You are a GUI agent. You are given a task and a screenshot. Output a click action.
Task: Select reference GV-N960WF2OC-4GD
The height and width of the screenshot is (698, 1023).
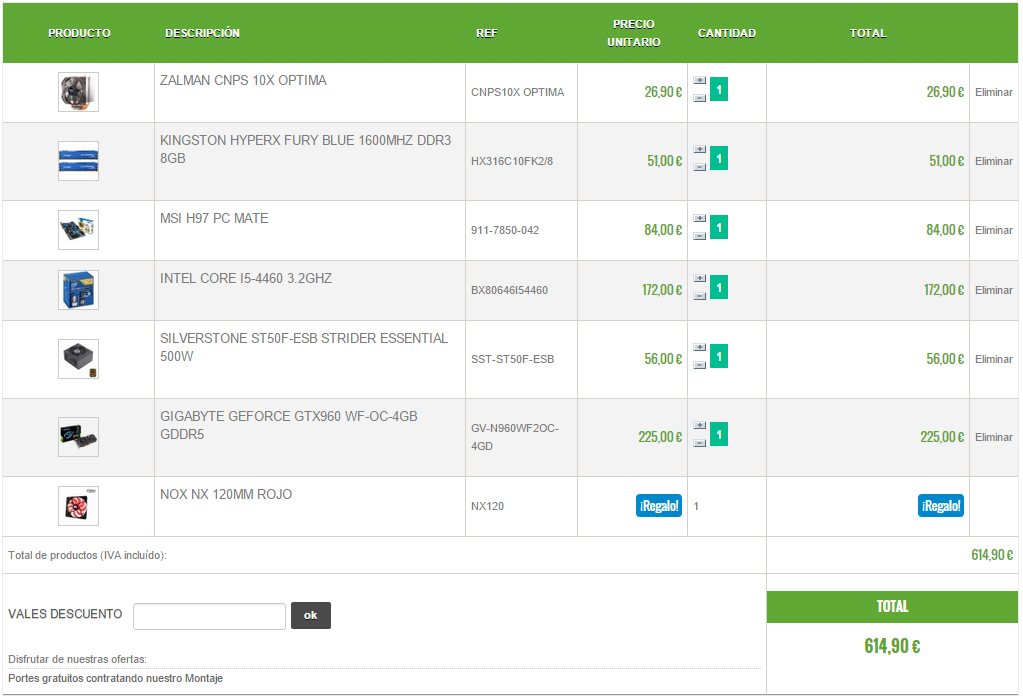[x=515, y=437]
